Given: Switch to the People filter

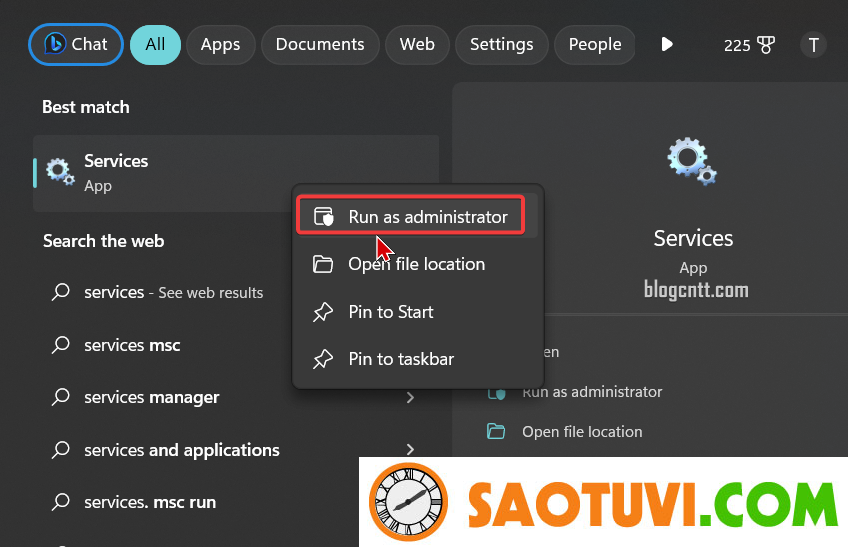Looking at the screenshot, I should tap(595, 44).
